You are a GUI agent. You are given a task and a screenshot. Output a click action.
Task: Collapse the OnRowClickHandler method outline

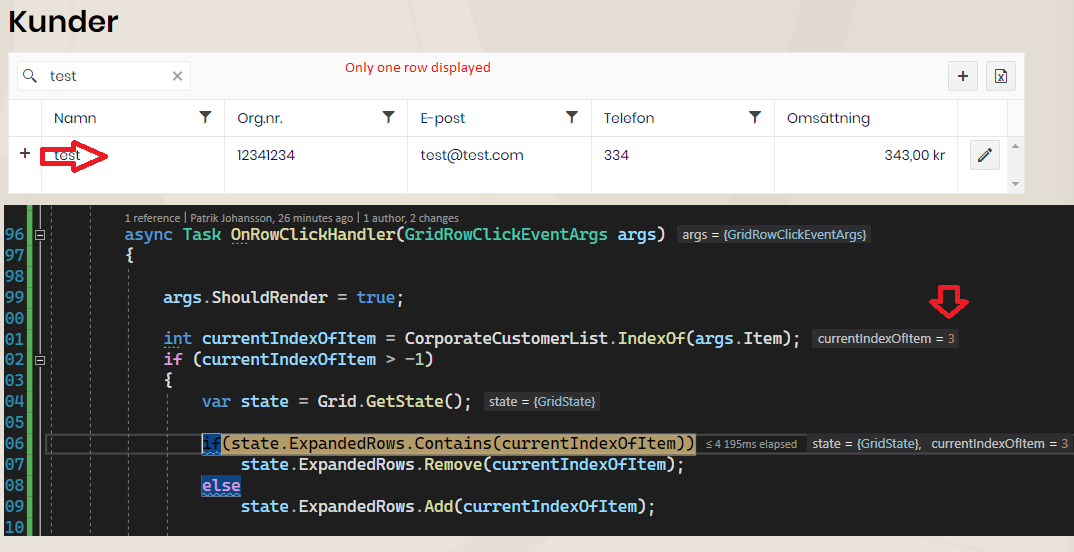pyautogui.click(x=40, y=235)
